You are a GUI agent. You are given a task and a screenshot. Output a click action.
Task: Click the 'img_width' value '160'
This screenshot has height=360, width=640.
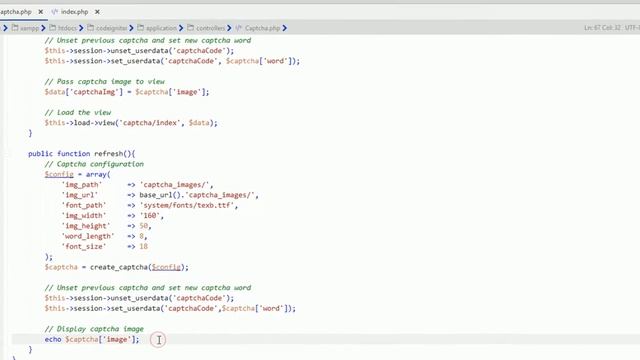coord(151,216)
